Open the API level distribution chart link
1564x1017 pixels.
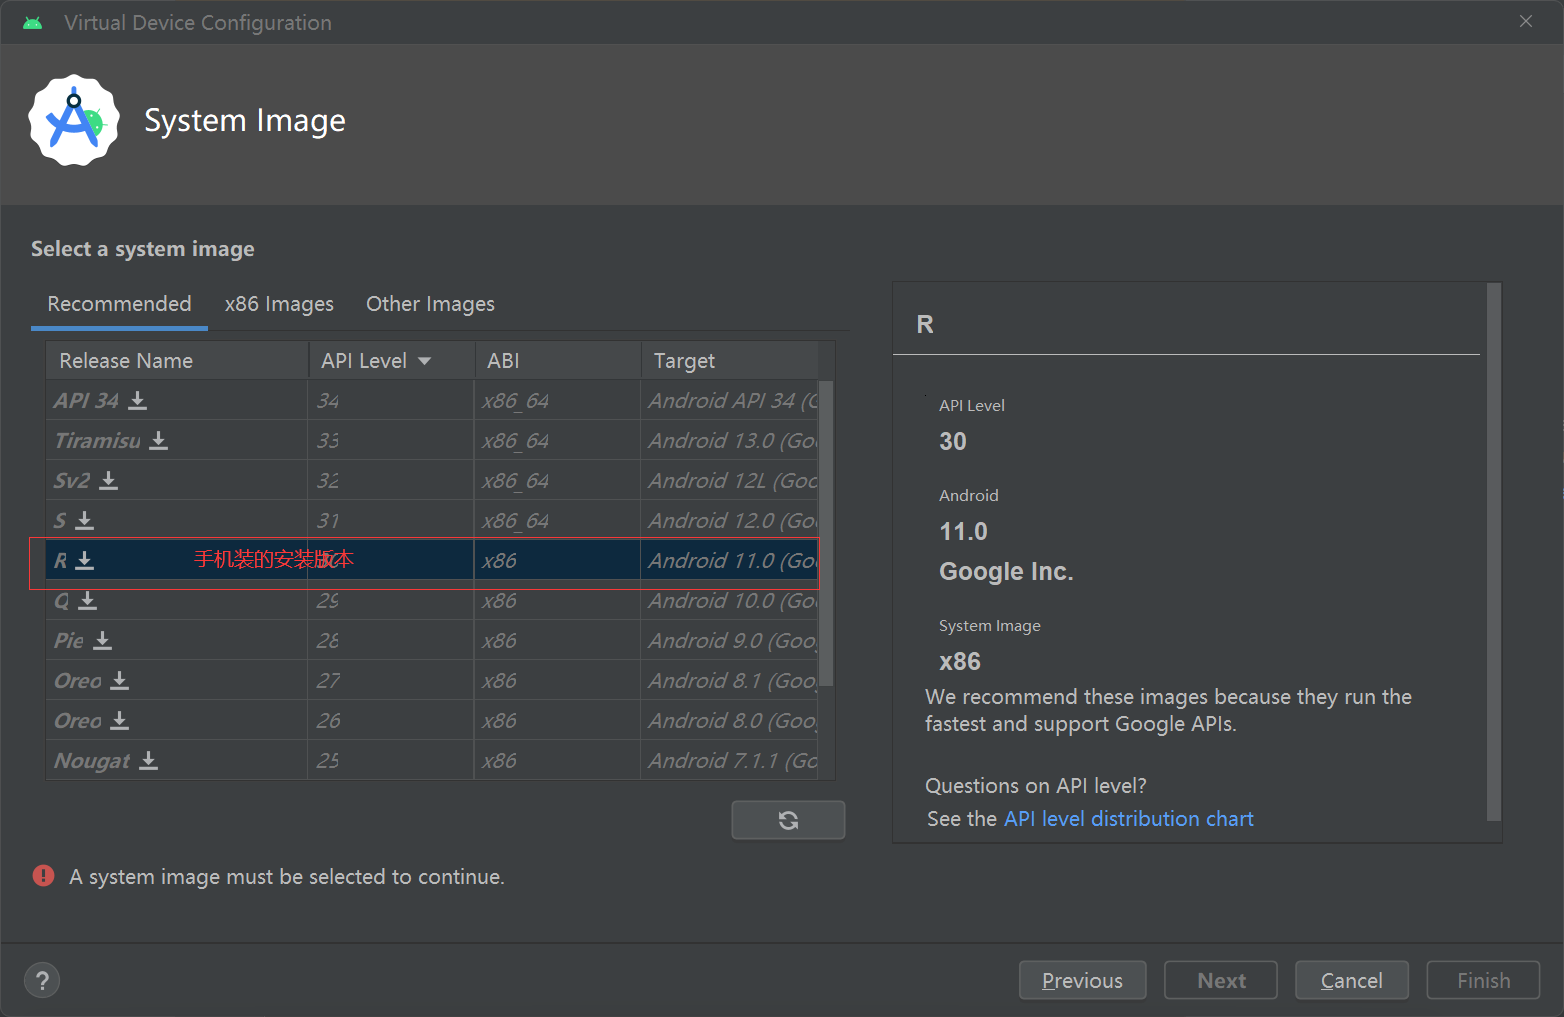coord(1128,819)
